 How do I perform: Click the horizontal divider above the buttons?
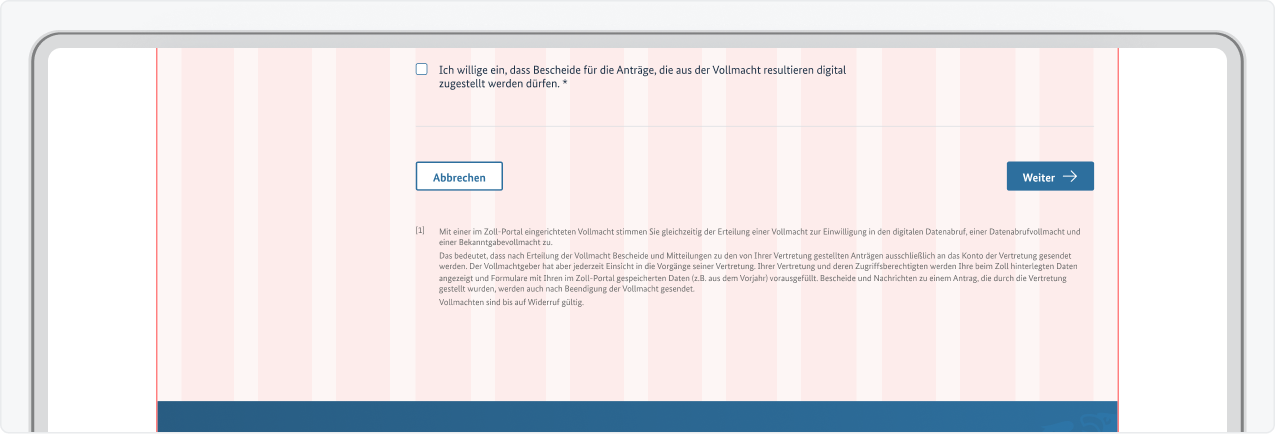[x=754, y=127]
